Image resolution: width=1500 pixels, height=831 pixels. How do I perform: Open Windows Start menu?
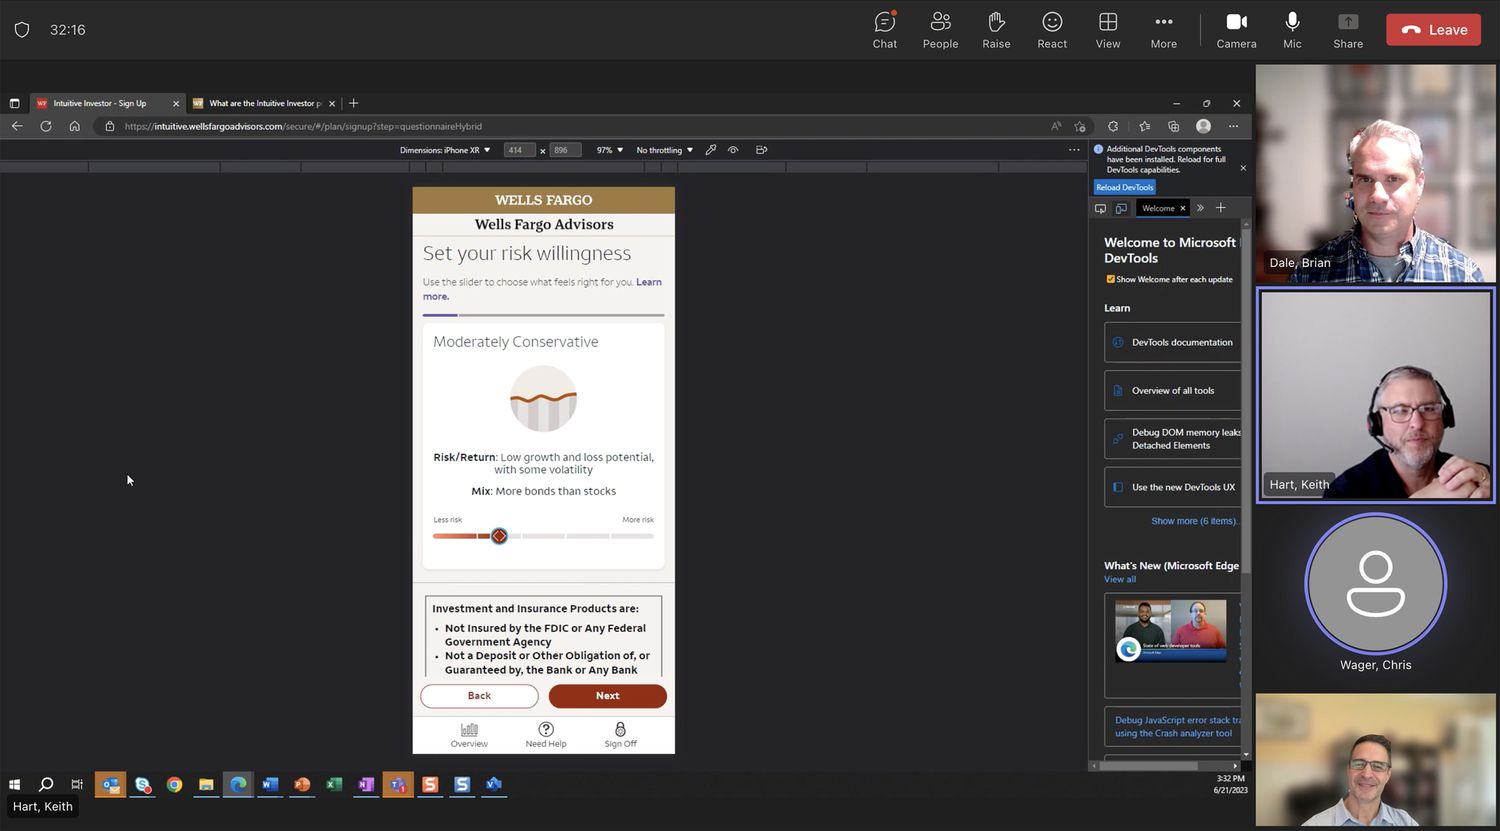tap(14, 785)
